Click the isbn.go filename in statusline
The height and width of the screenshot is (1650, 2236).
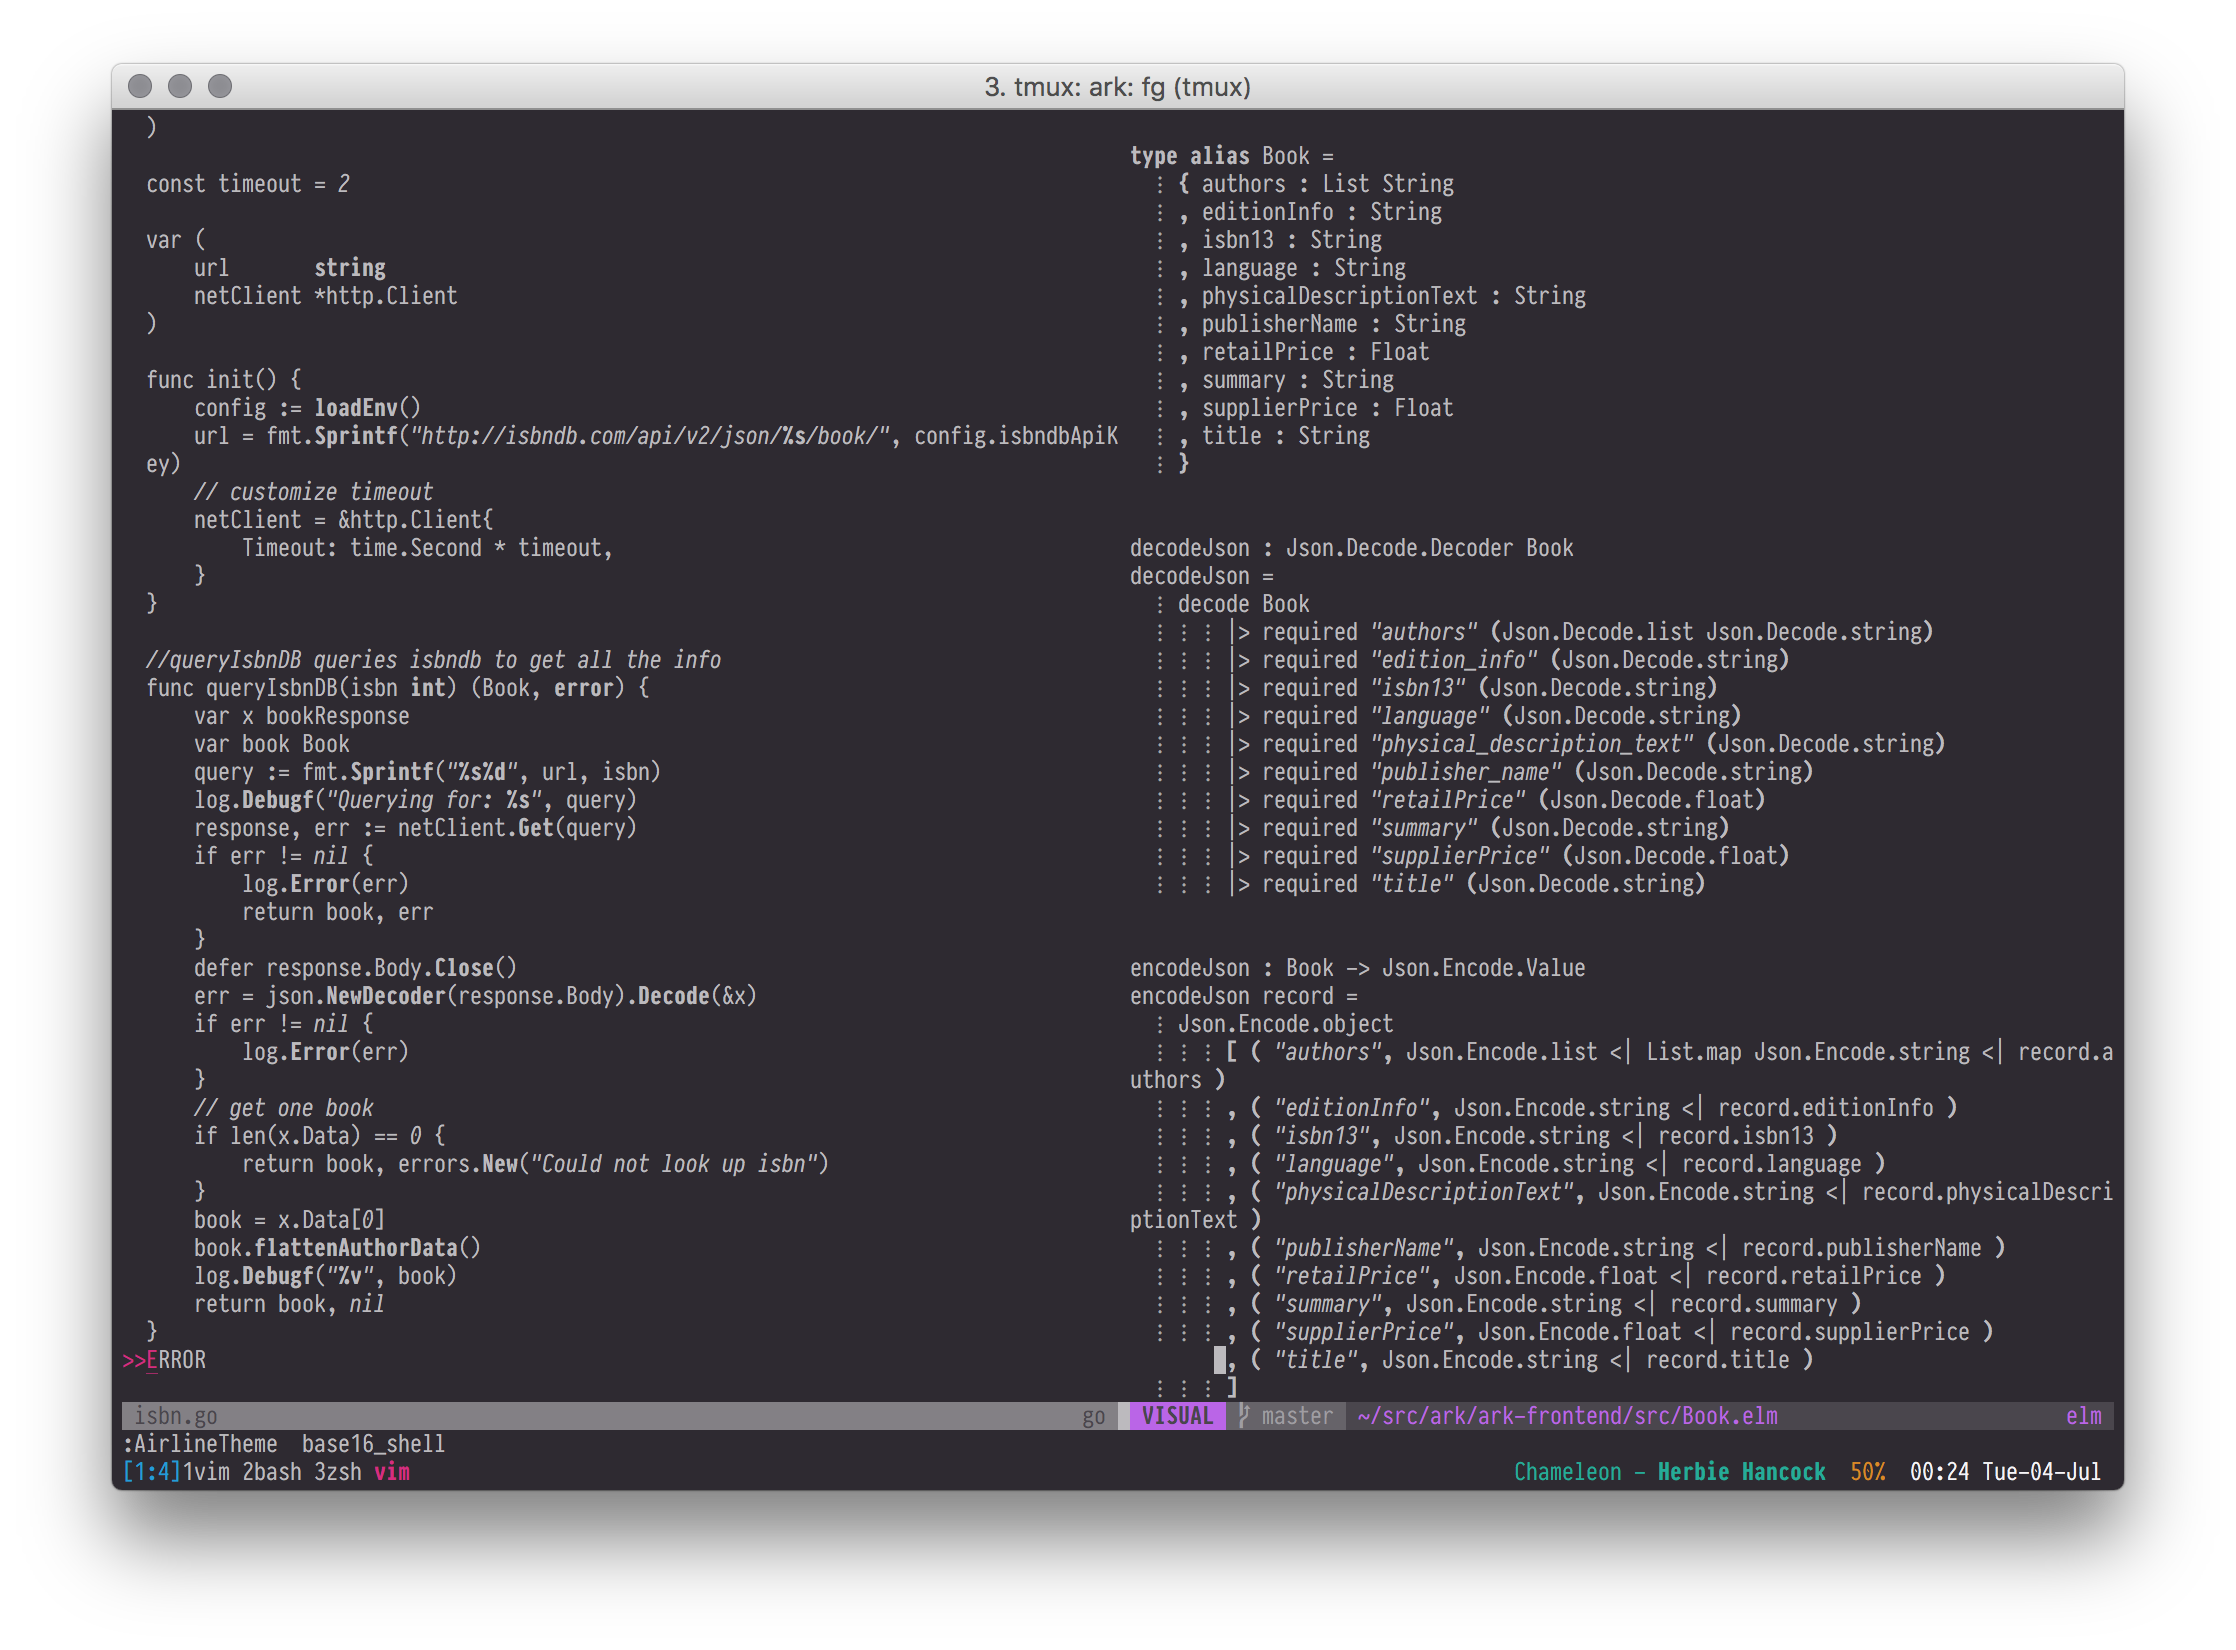(176, 1416)
